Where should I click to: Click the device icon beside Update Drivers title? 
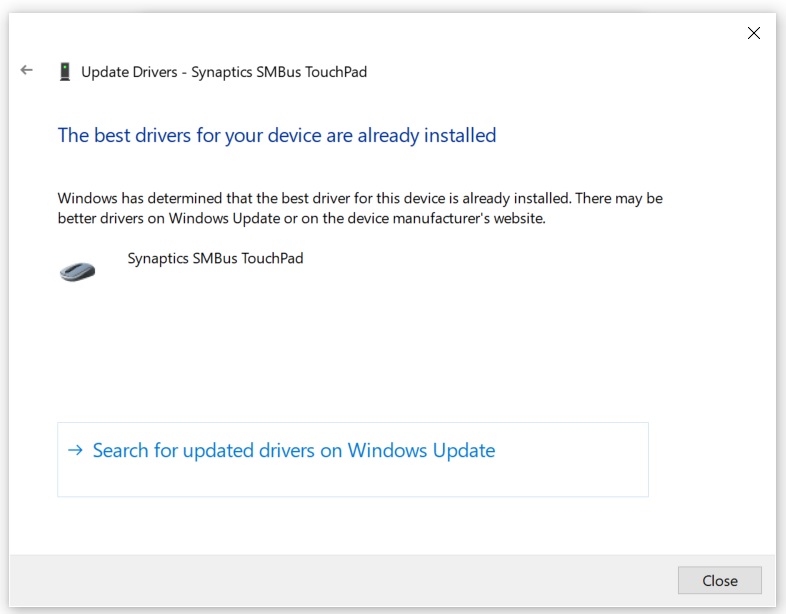[65, 72]
